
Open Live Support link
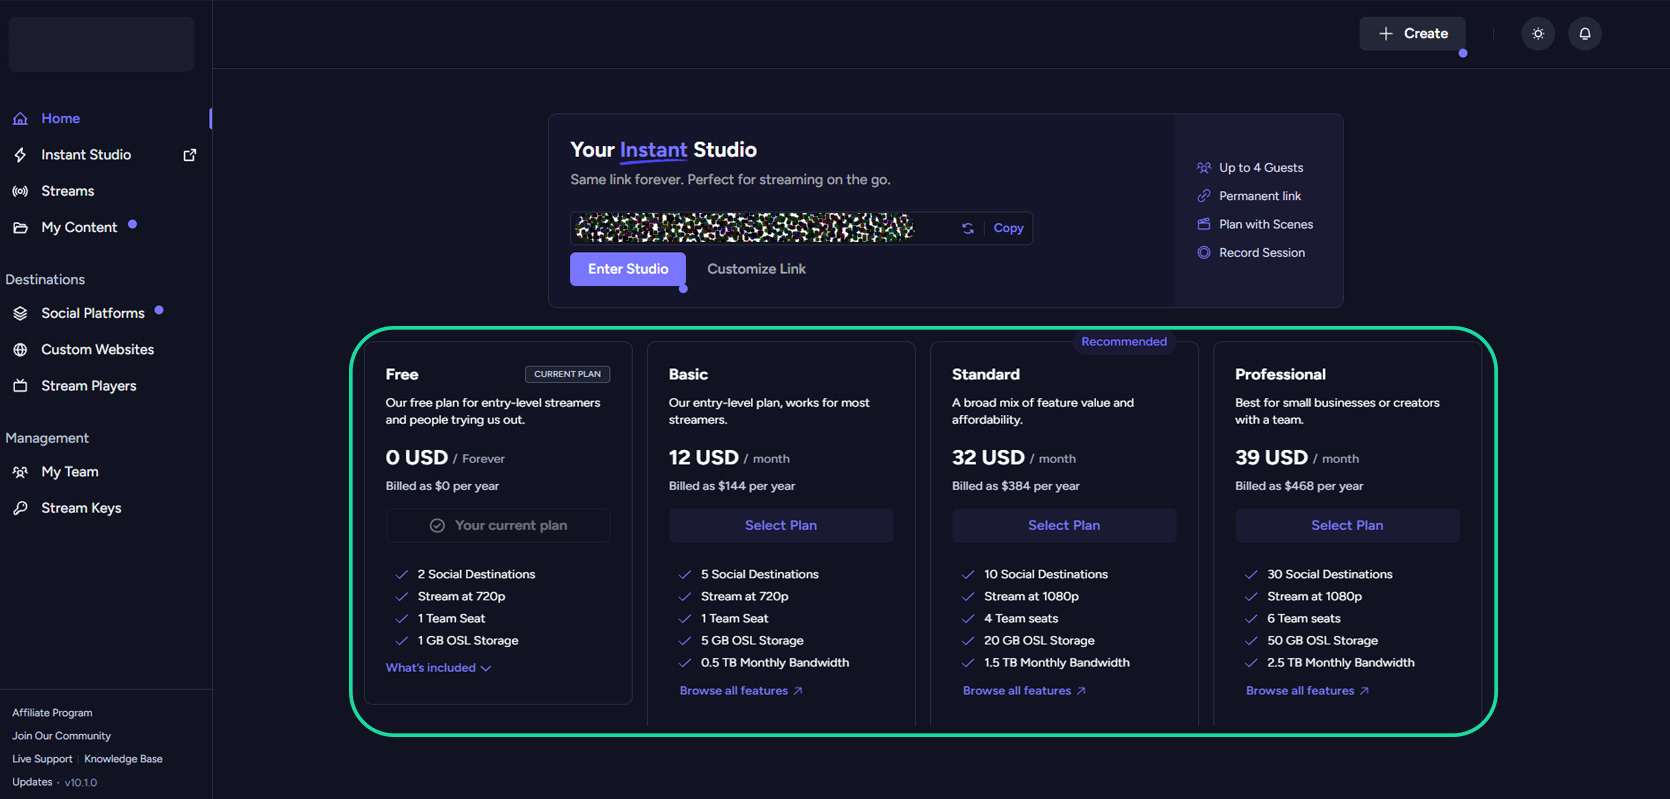coord(42,759)
